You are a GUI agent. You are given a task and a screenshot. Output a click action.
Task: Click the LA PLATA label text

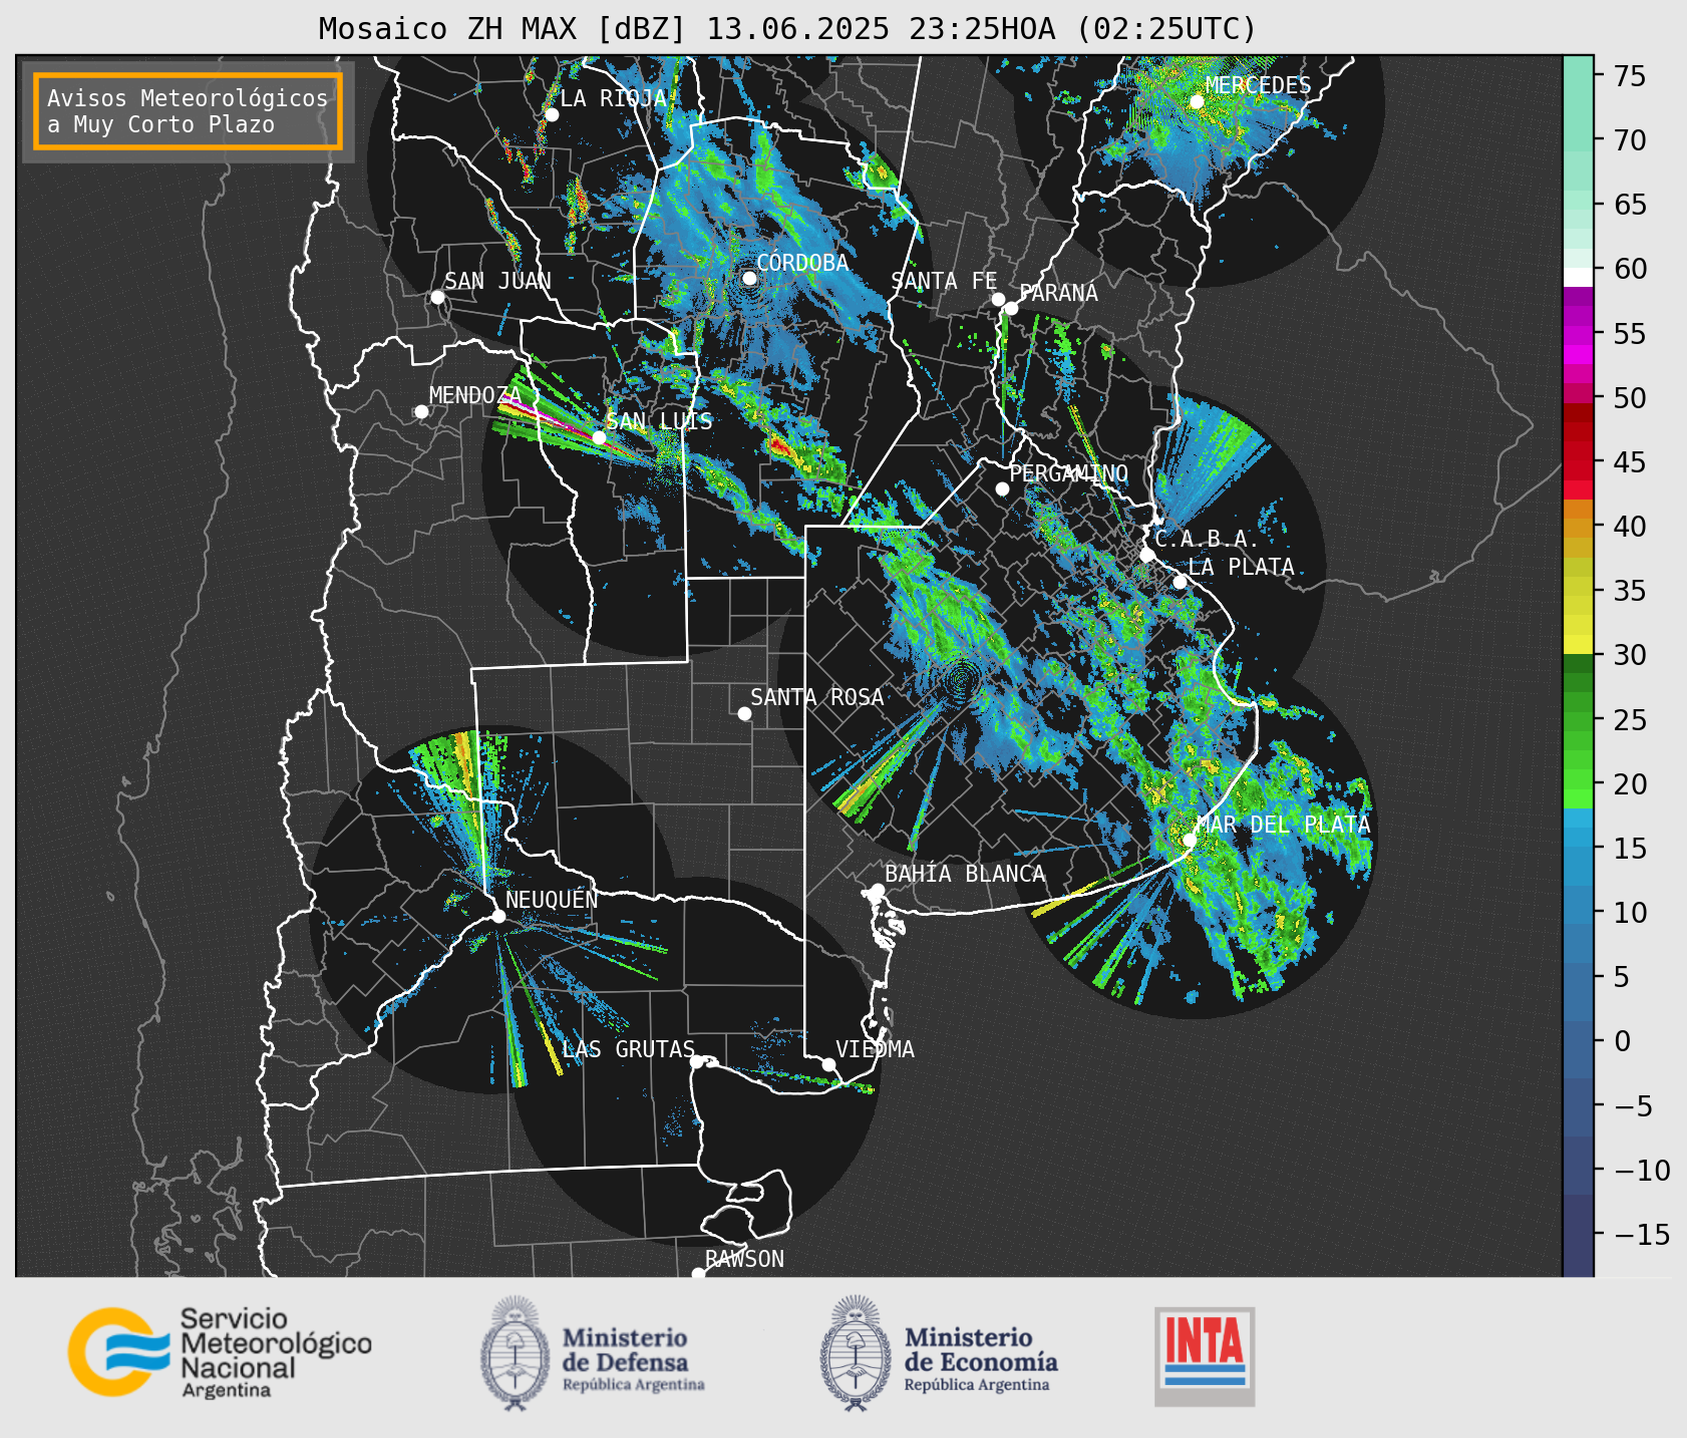(x=1241, y=567)
